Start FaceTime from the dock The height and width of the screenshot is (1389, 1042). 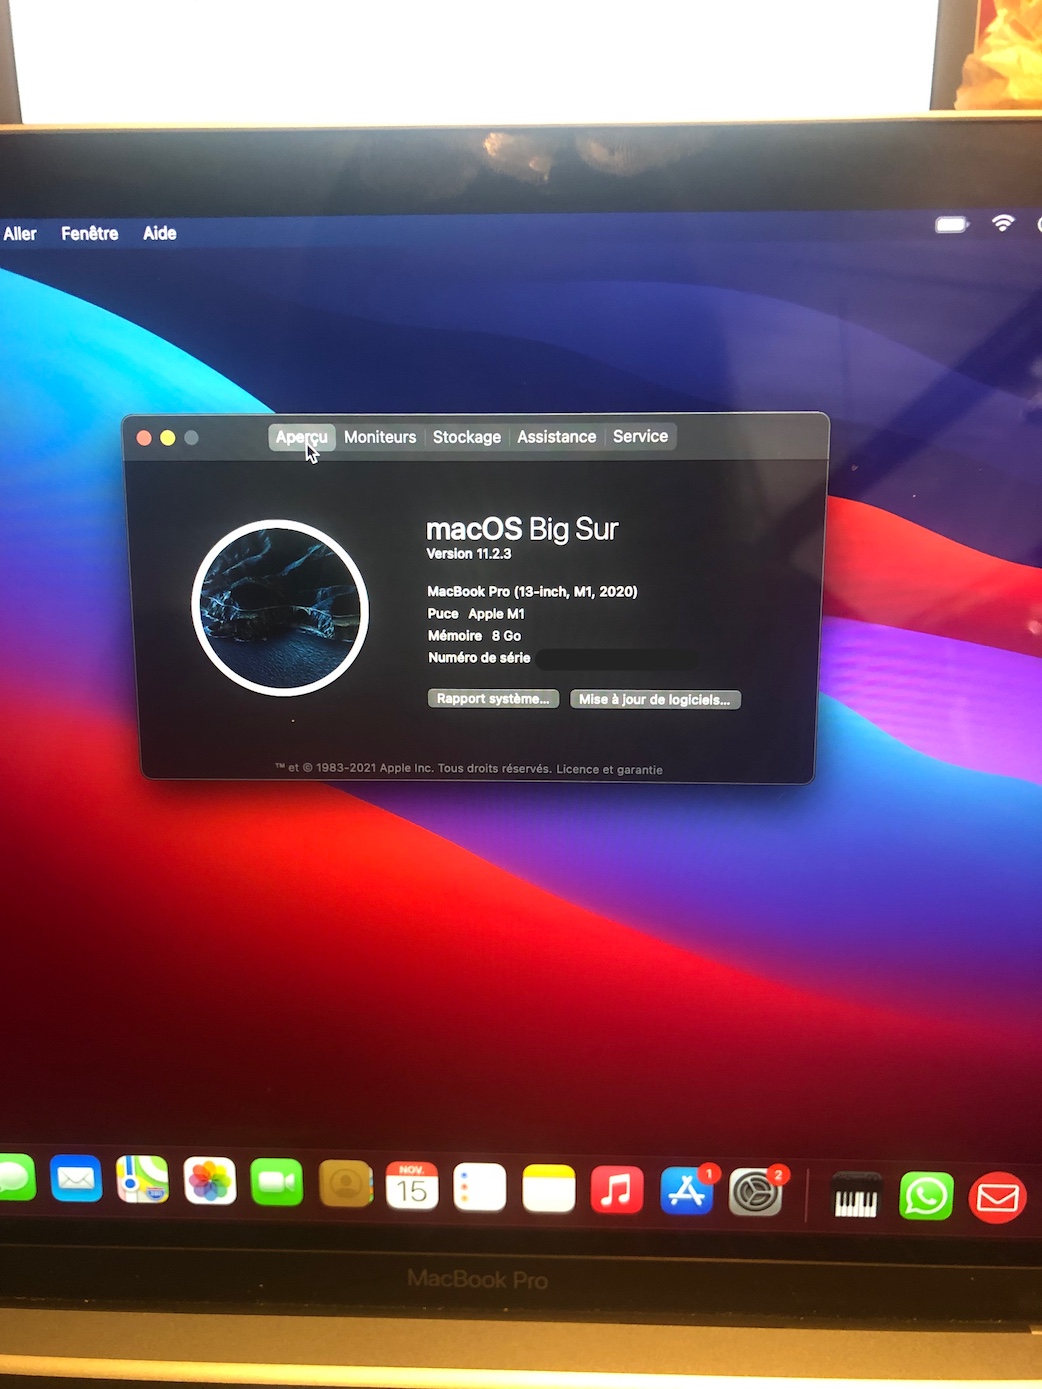[277, 1183]
